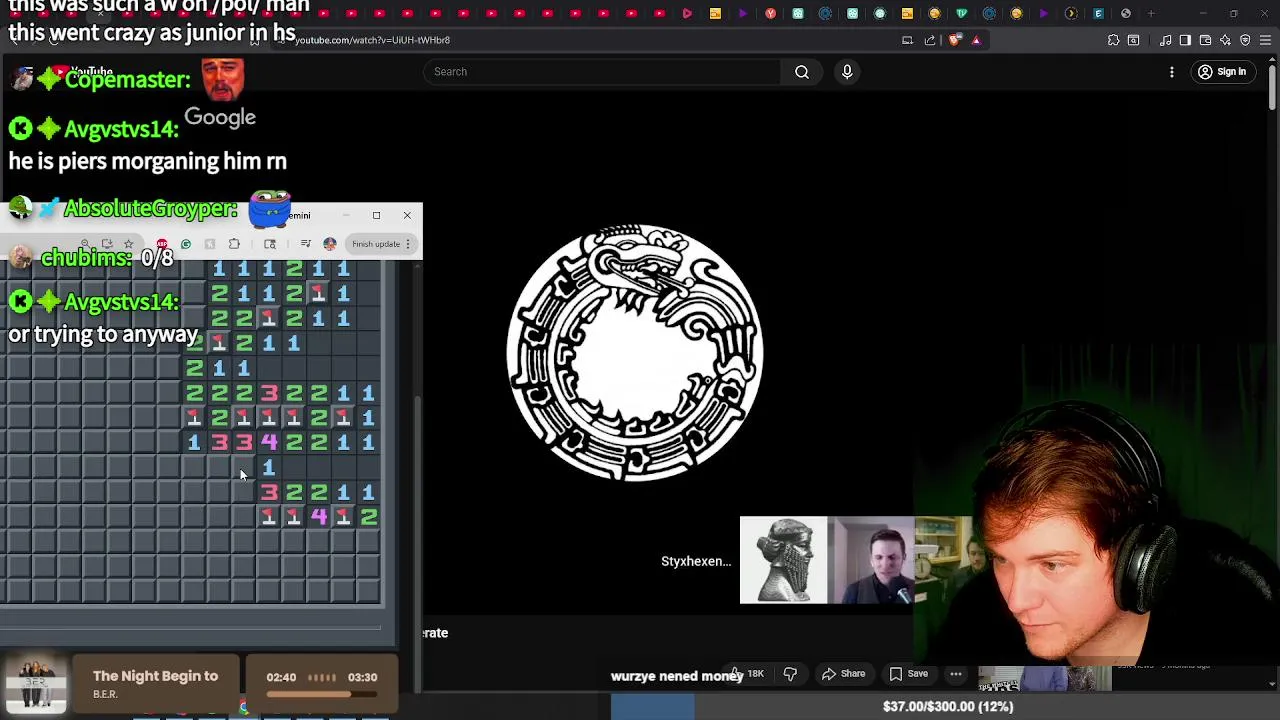The height and width of the screenshot is (720, 1280).
Task: Click The Night Begin to song title
Action: tap(155, 676)
